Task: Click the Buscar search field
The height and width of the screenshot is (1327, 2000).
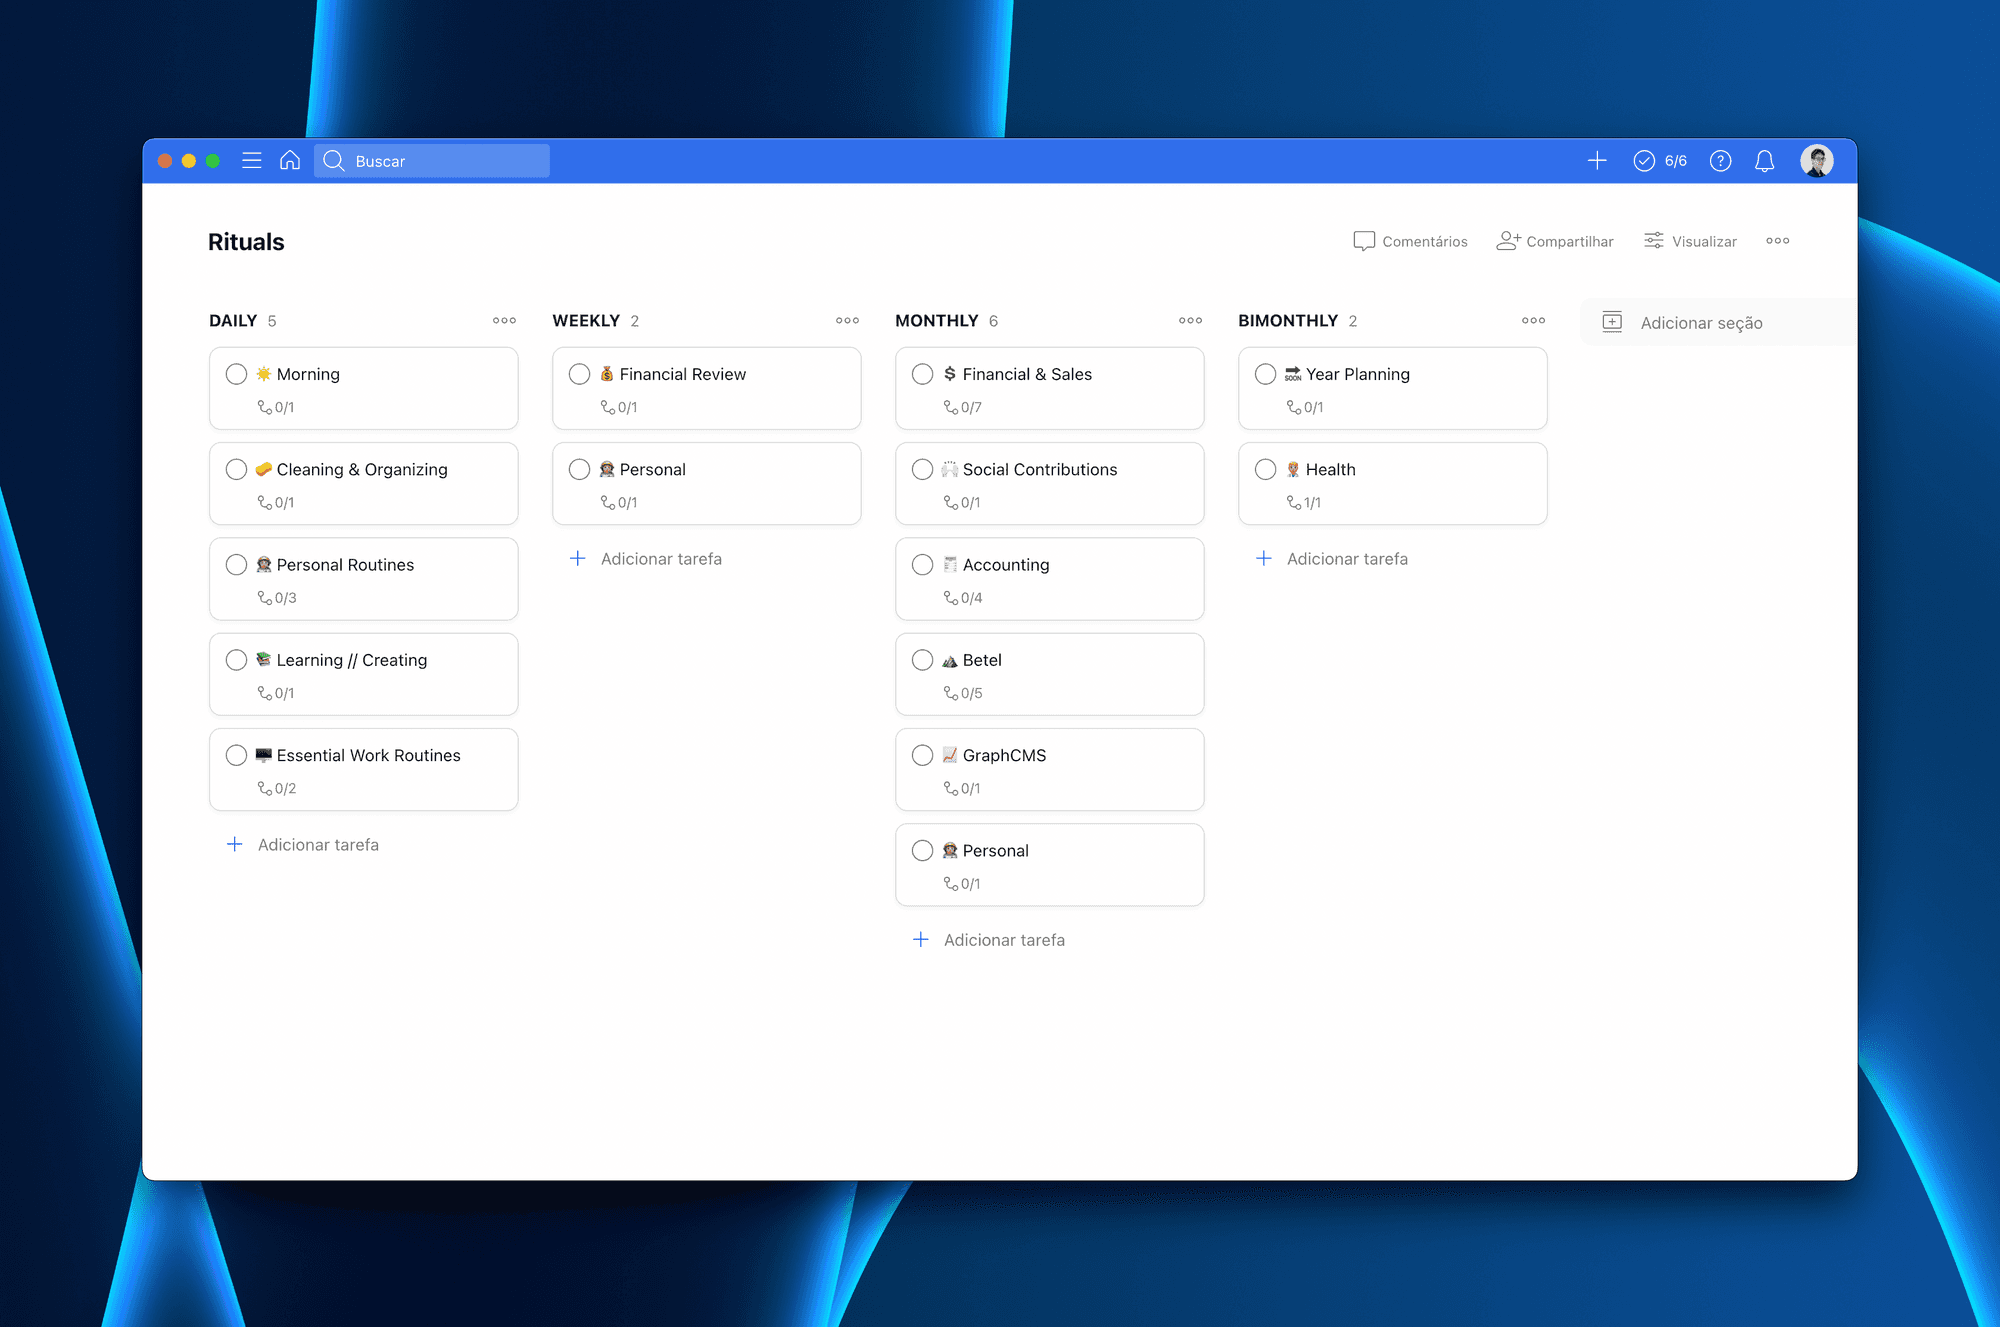Action: 432,160
